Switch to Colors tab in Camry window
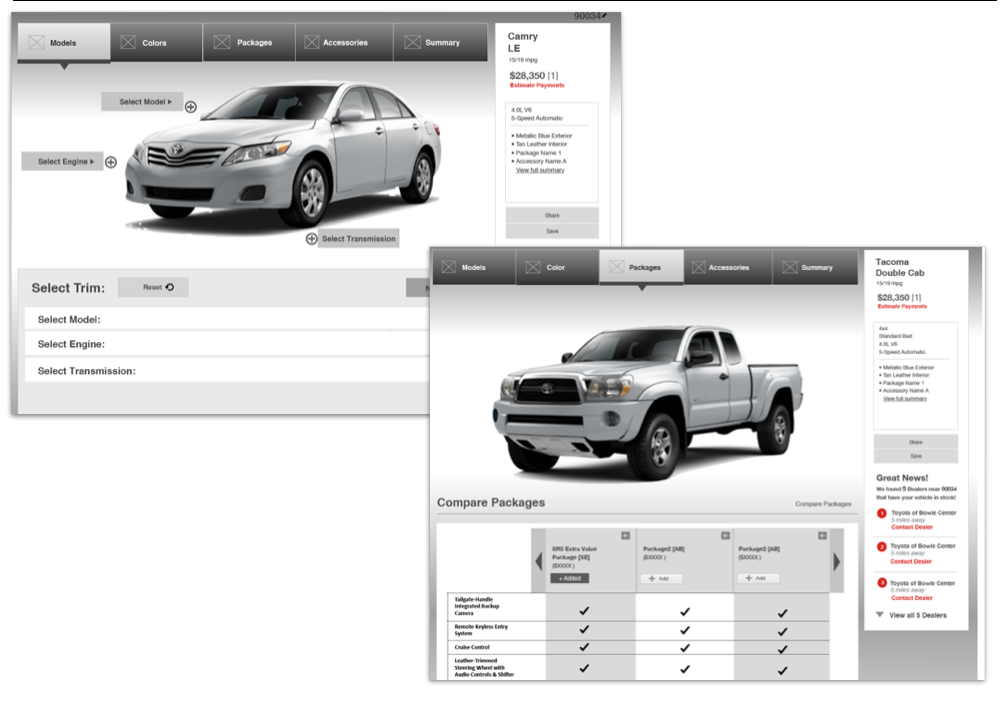1004x702 pixels. [x=156, y=43]
